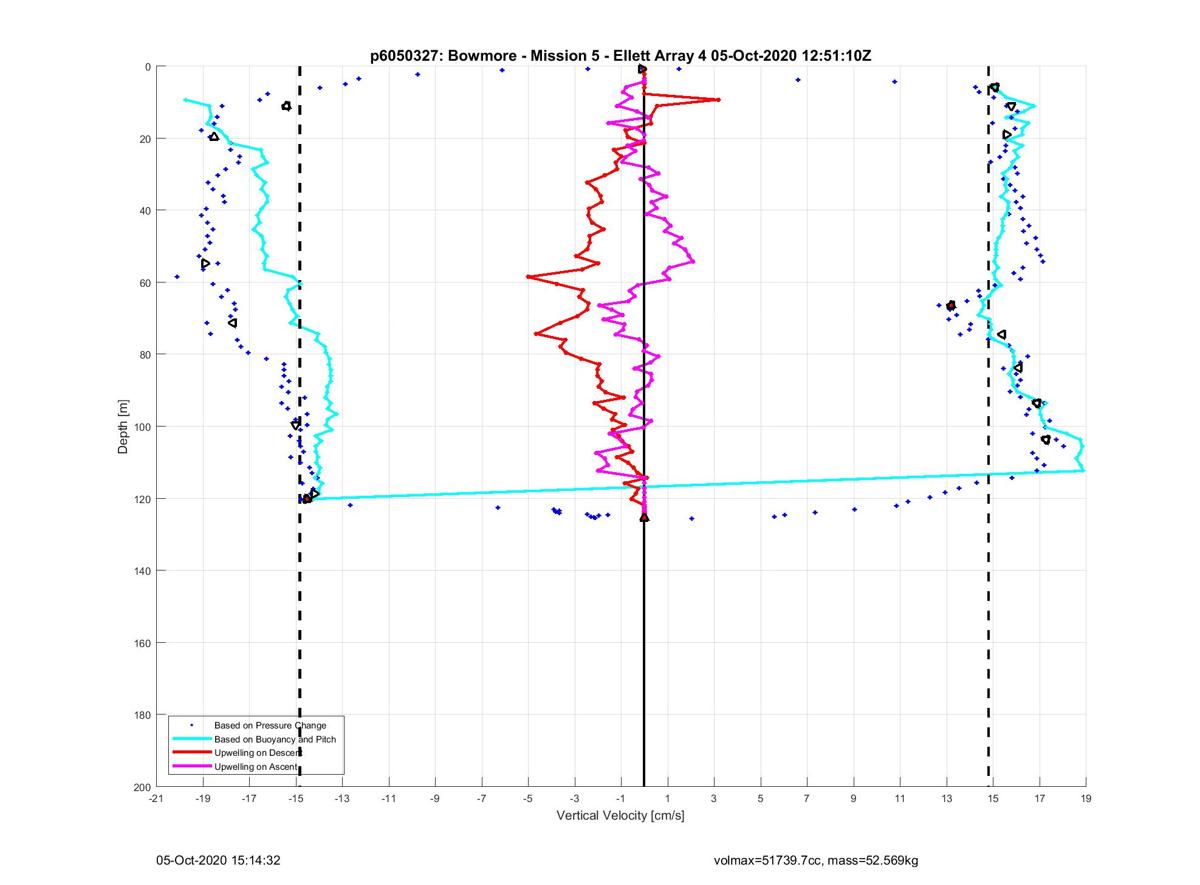Click x-axis tick label '-17'

tap(249, 799)
